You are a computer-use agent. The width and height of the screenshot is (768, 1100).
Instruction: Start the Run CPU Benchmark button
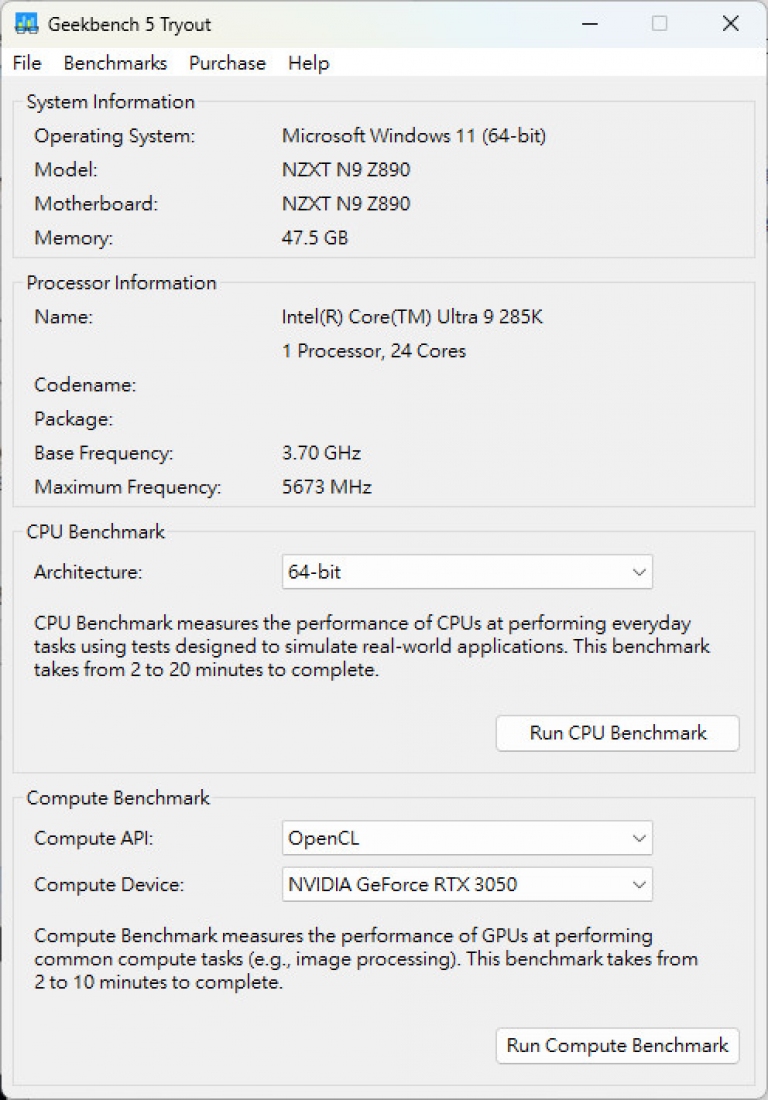[x=617, y=733]
